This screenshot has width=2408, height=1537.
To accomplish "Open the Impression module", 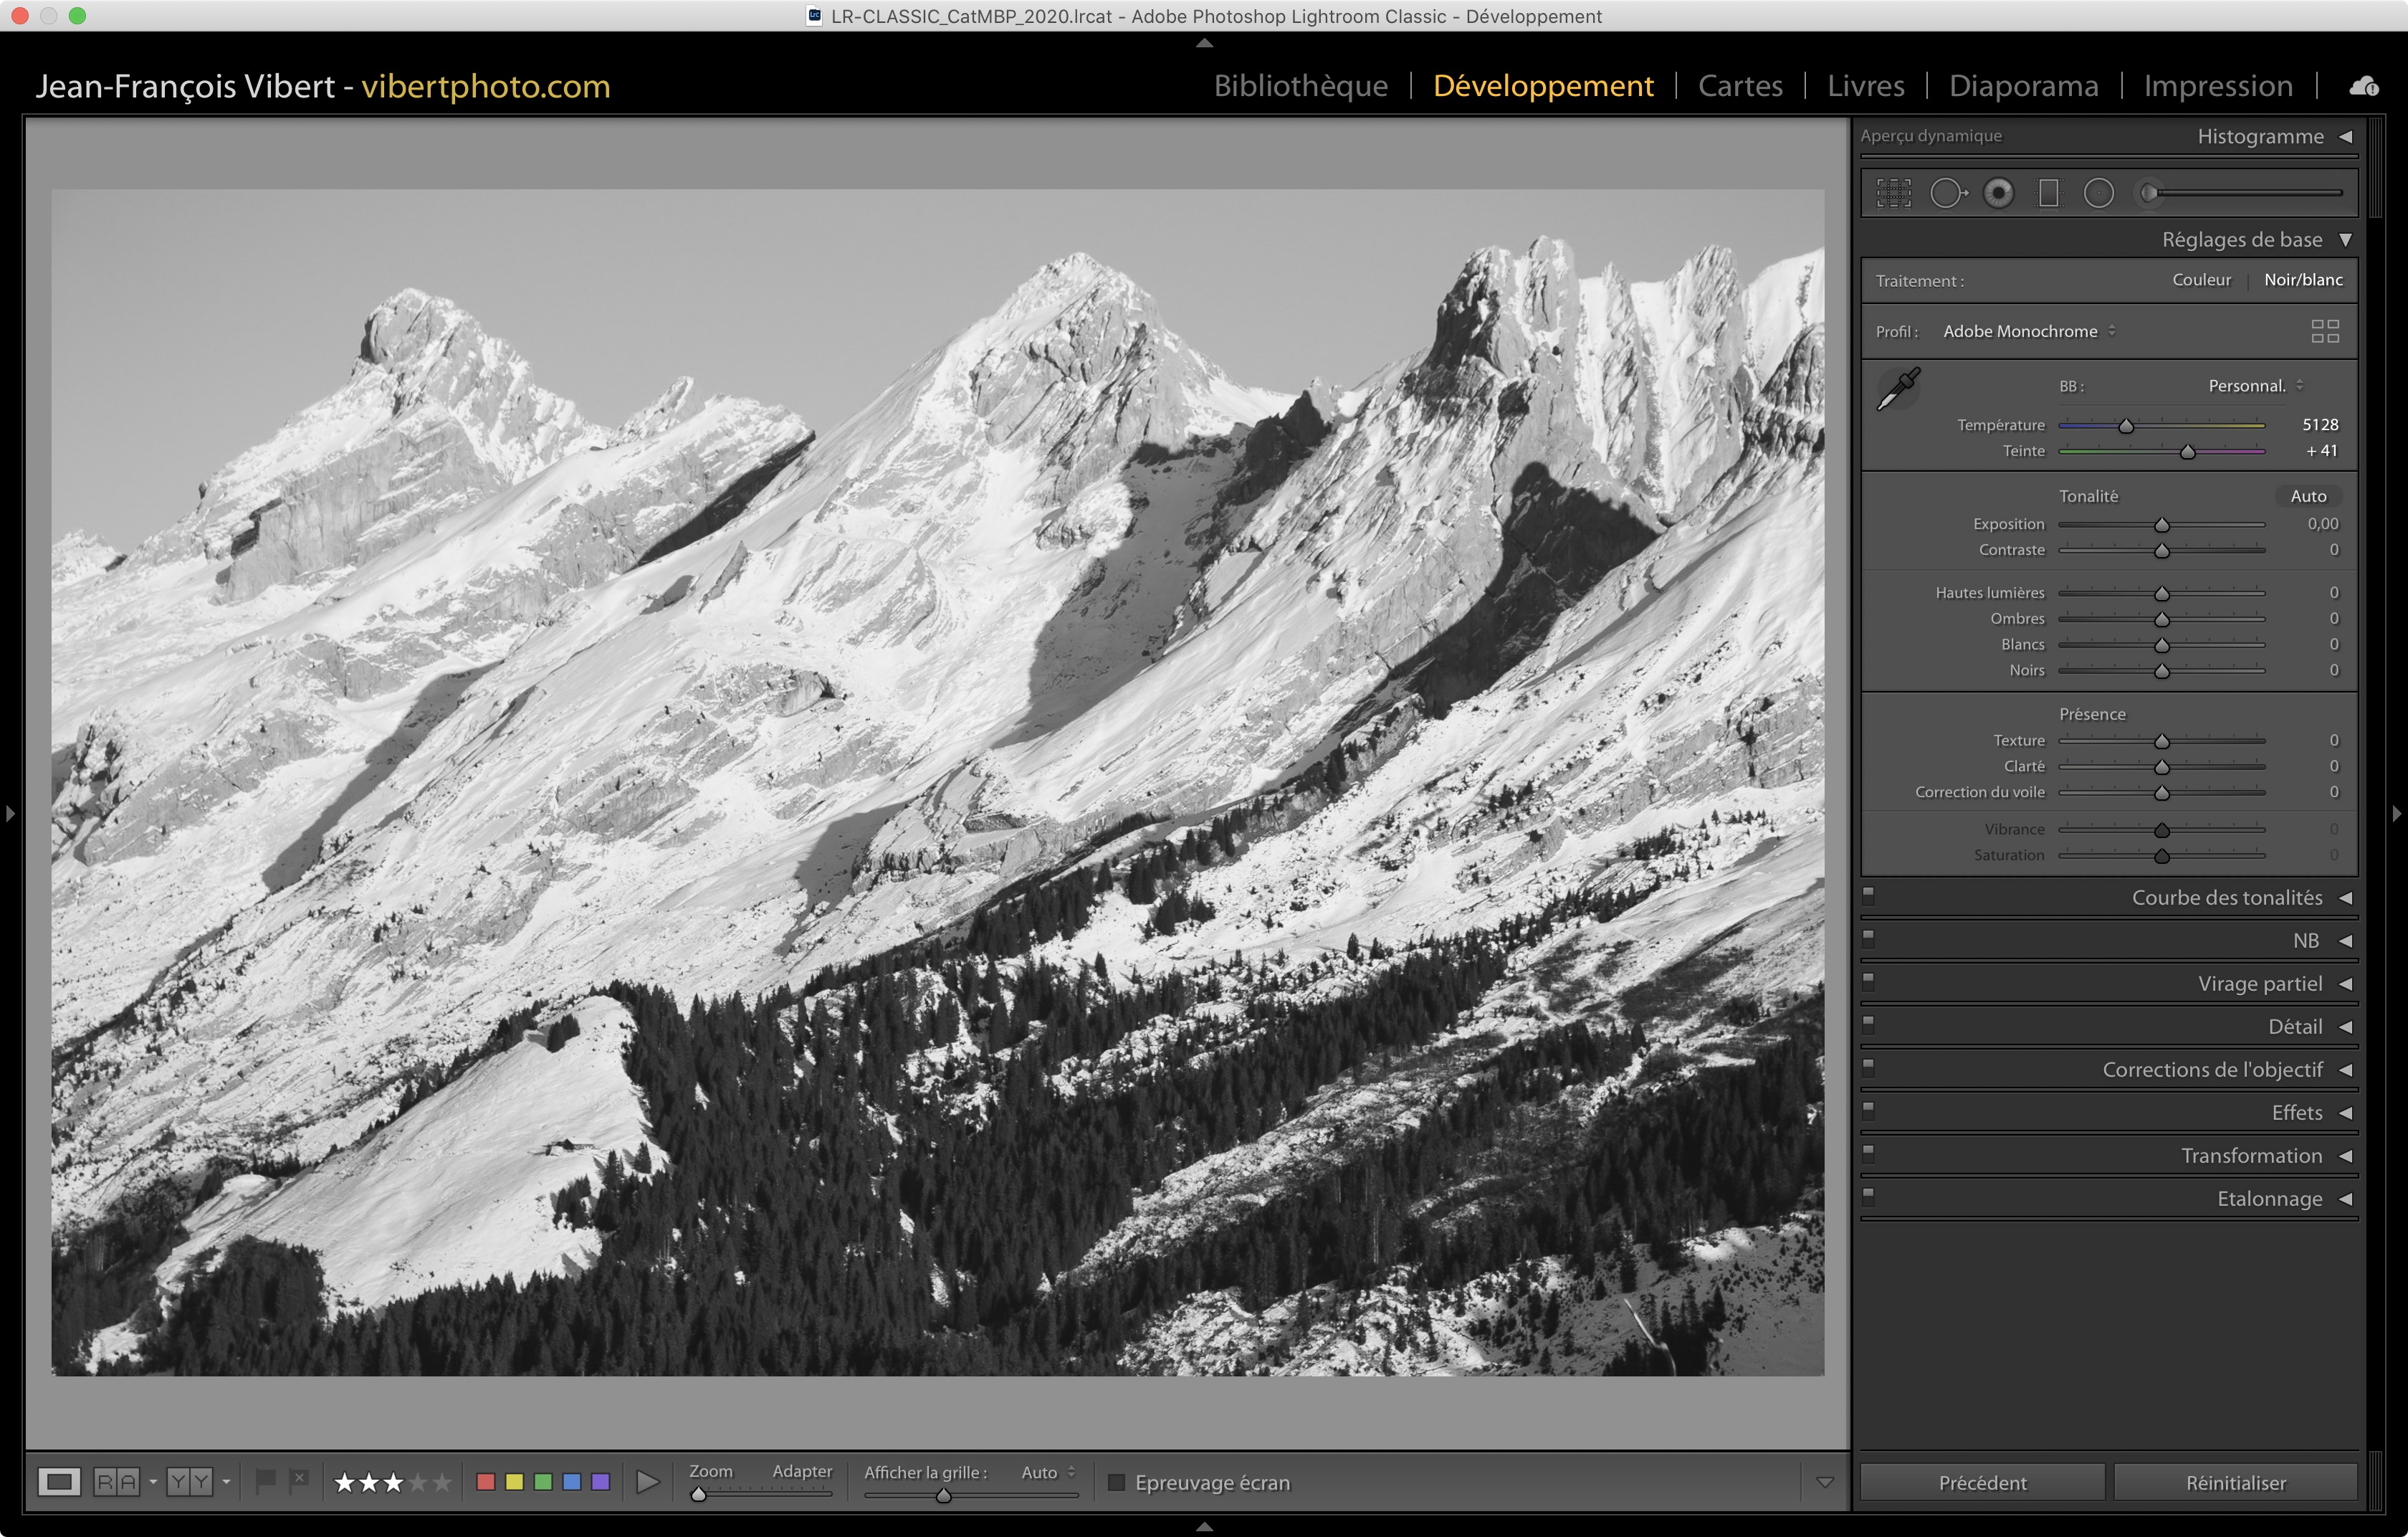I will (2217, 86).
